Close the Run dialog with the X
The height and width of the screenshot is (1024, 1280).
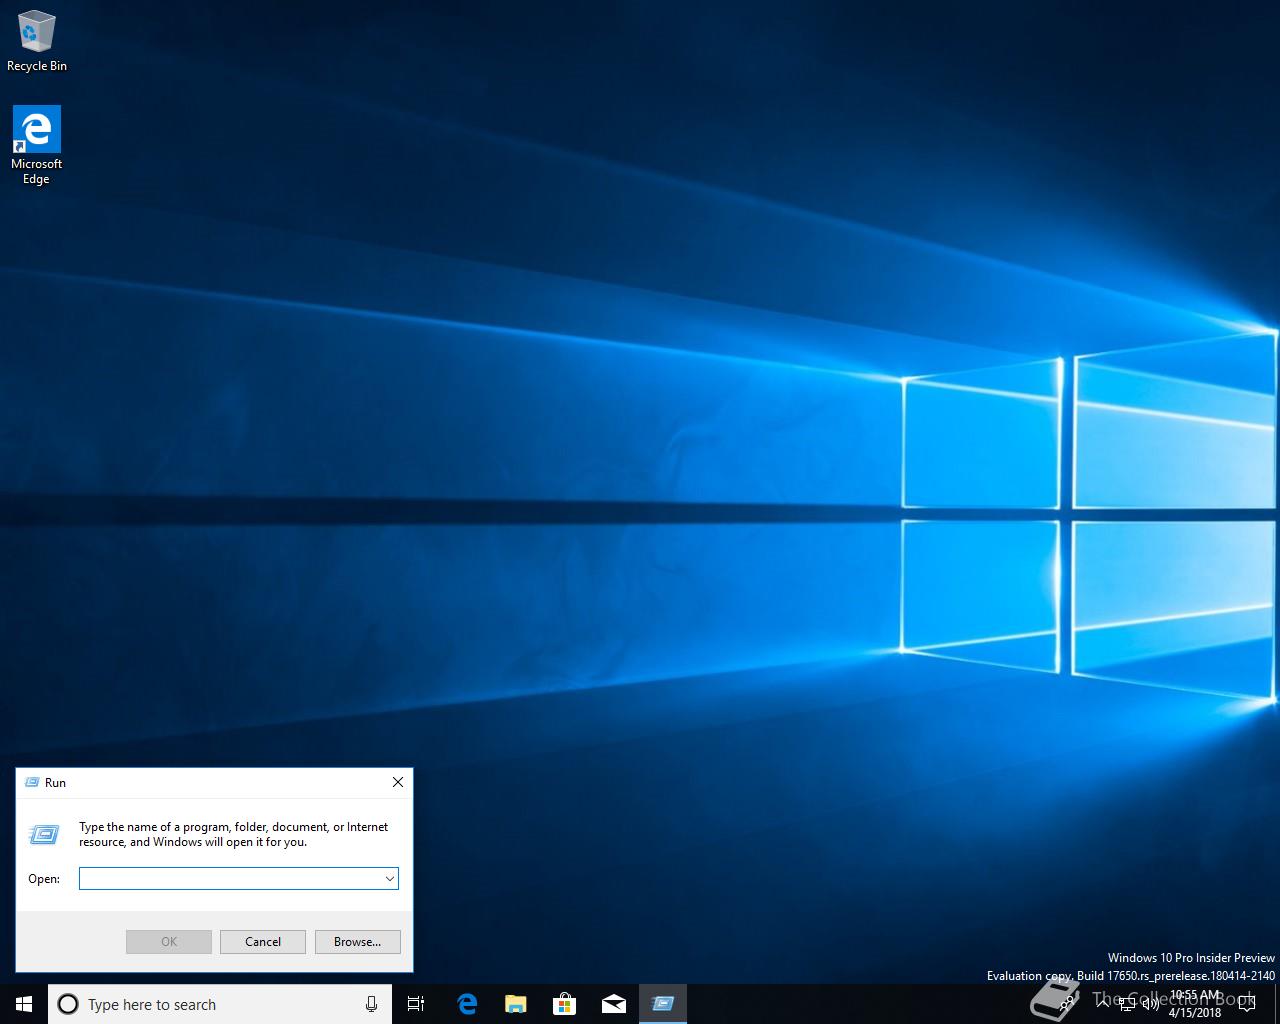[398, 782]
